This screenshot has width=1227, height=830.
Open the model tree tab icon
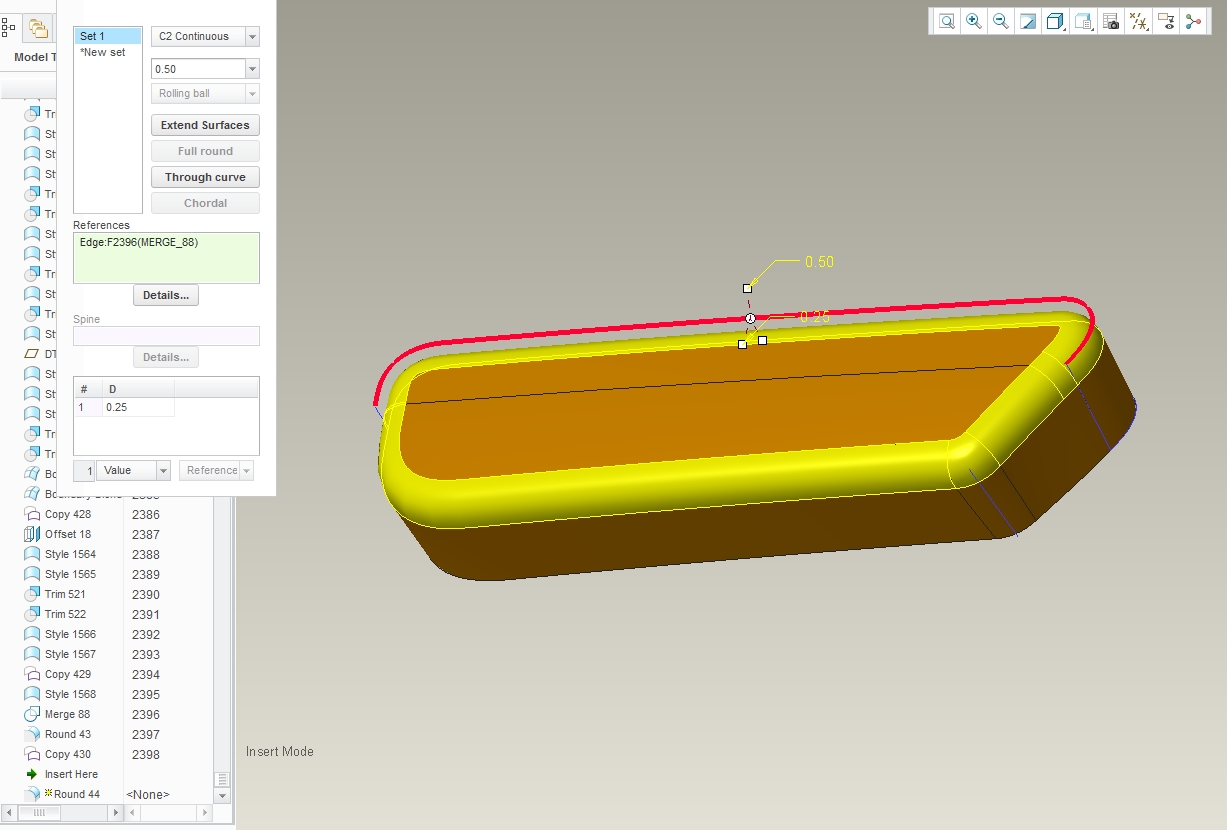coord(9,28)
